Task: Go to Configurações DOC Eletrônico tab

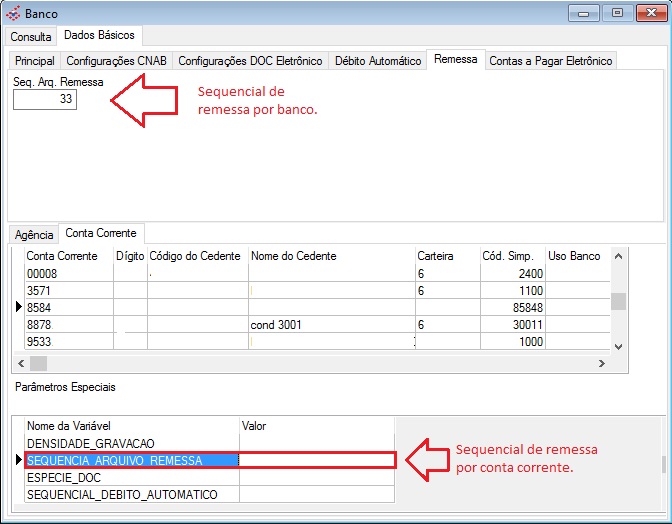Action: 250,61
